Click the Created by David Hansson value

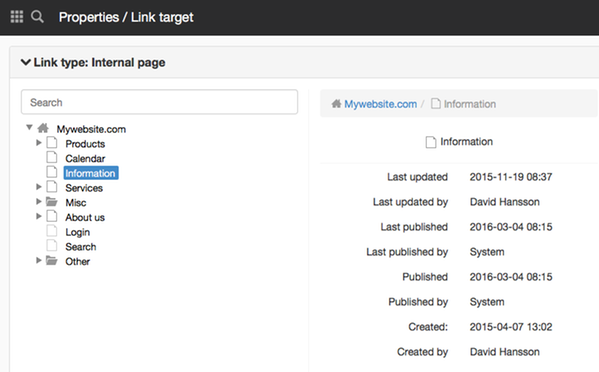[505, 352]
